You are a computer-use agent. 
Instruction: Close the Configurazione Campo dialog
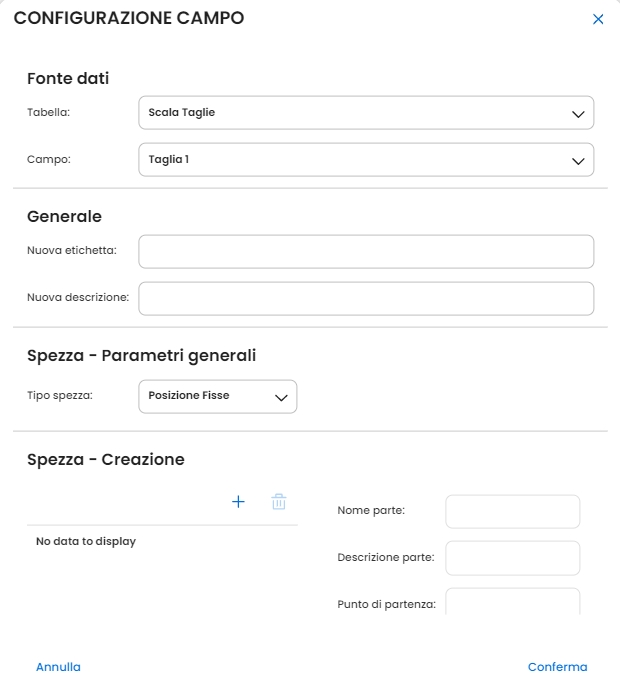click(598, 19)
